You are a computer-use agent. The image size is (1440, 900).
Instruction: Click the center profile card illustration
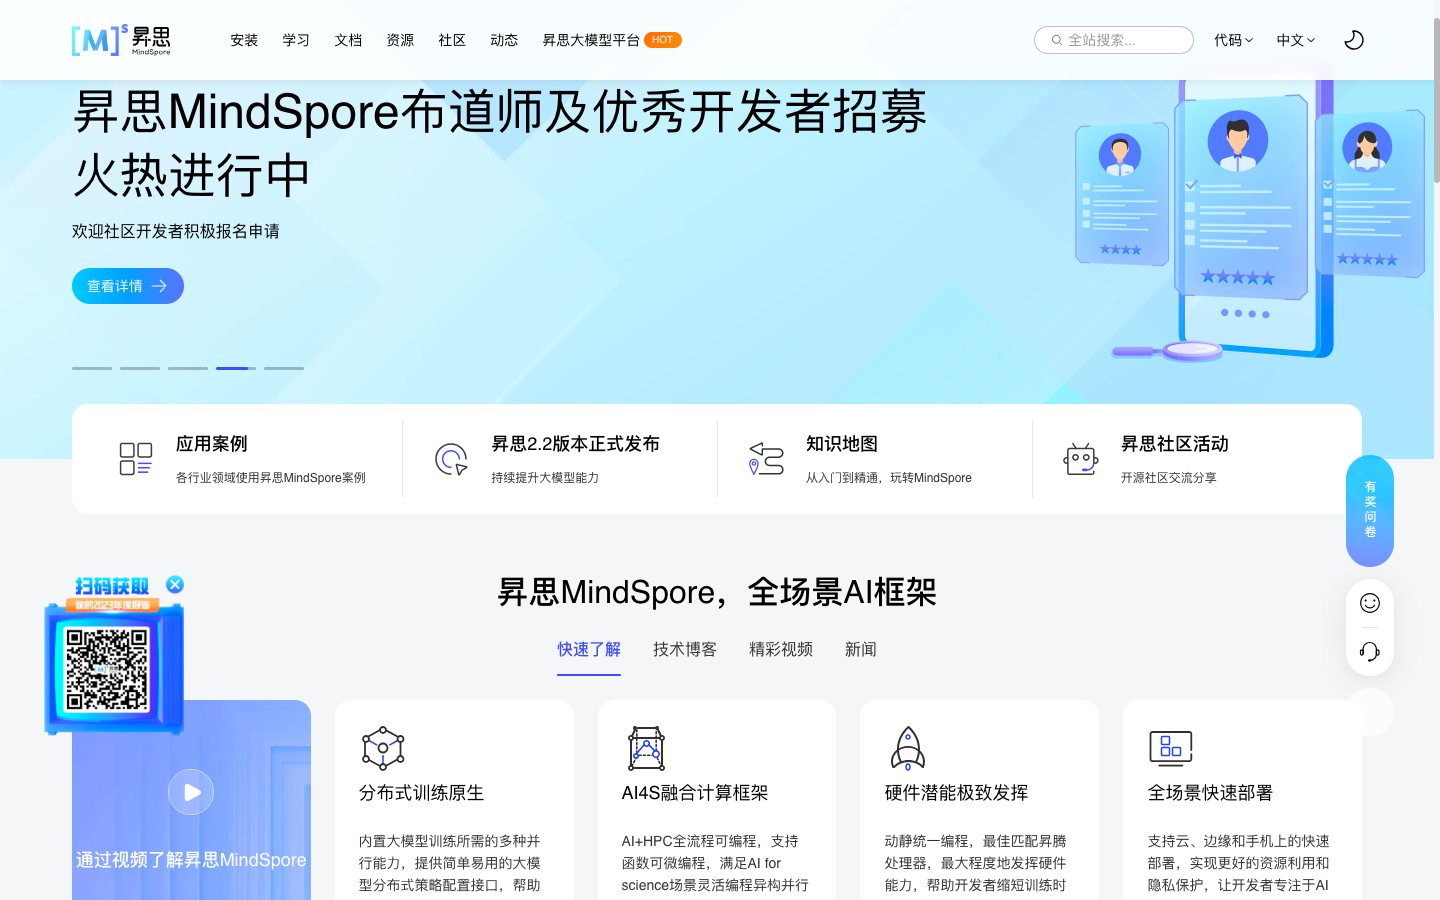coord(1240,197)
